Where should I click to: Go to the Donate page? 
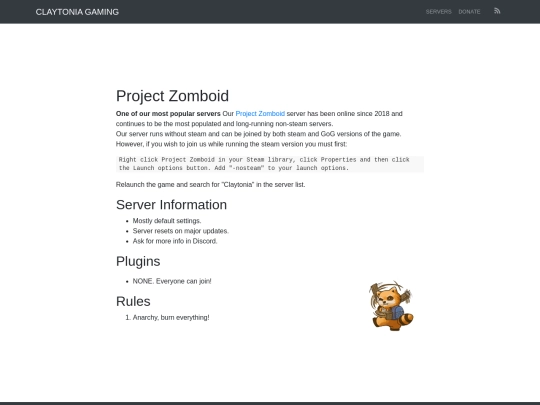click(x=469, y=12)
